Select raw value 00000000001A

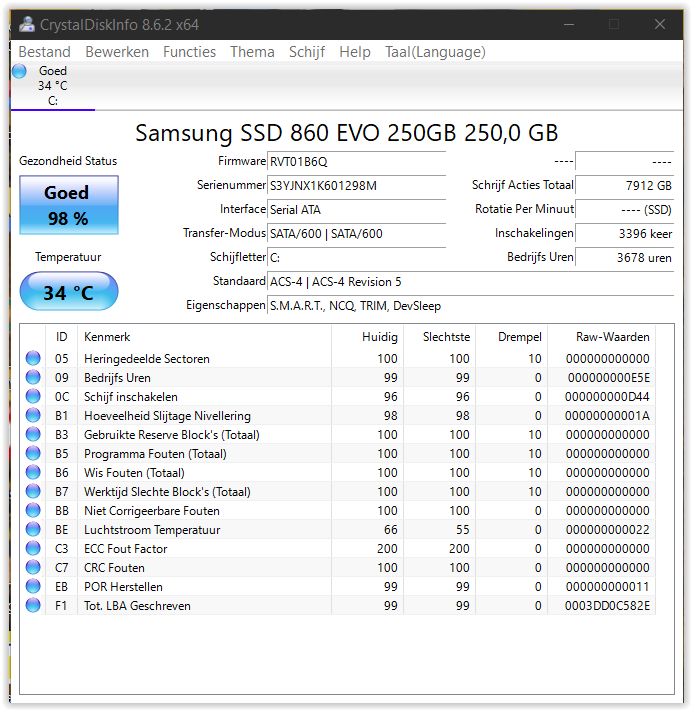[607, 416]
